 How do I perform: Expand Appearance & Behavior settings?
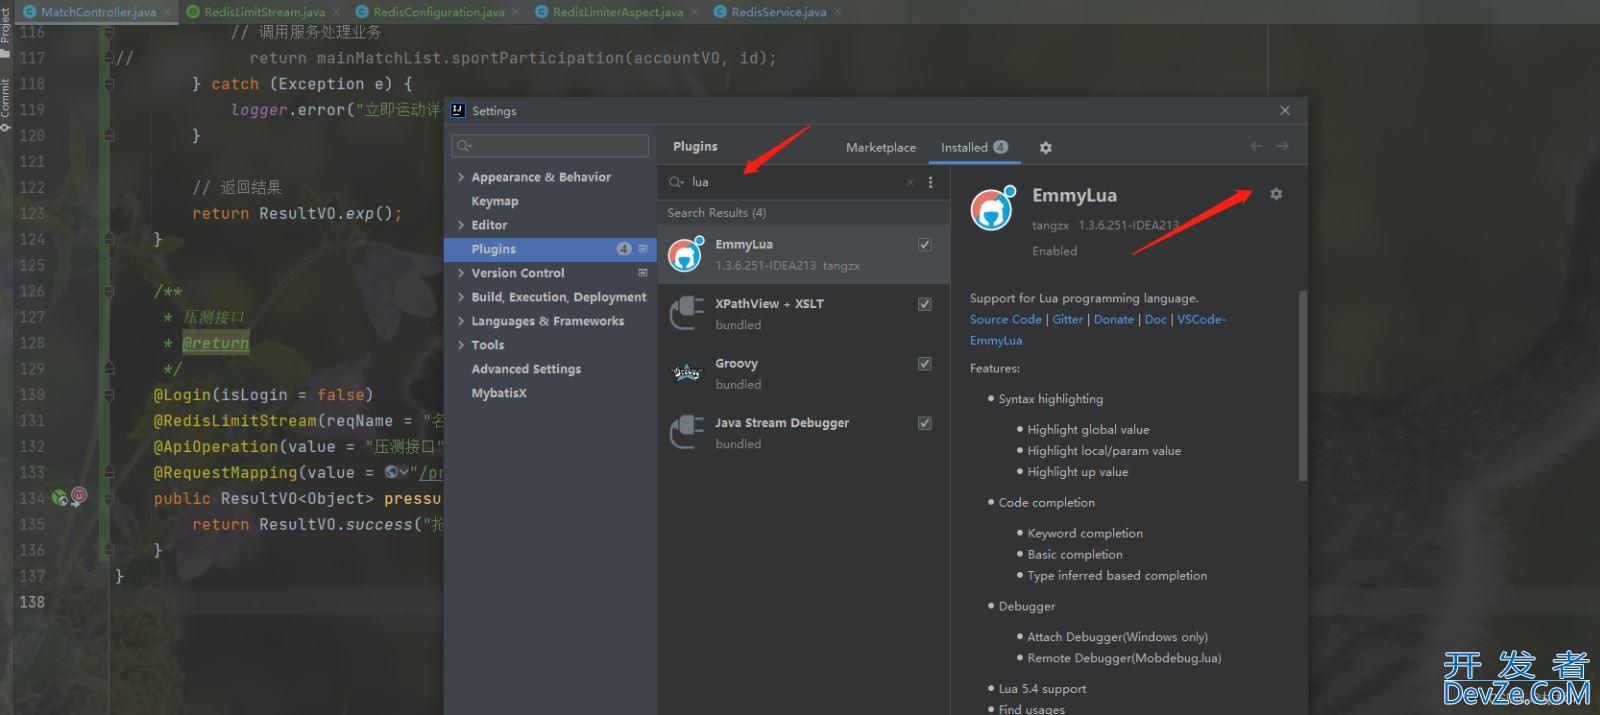461,177
